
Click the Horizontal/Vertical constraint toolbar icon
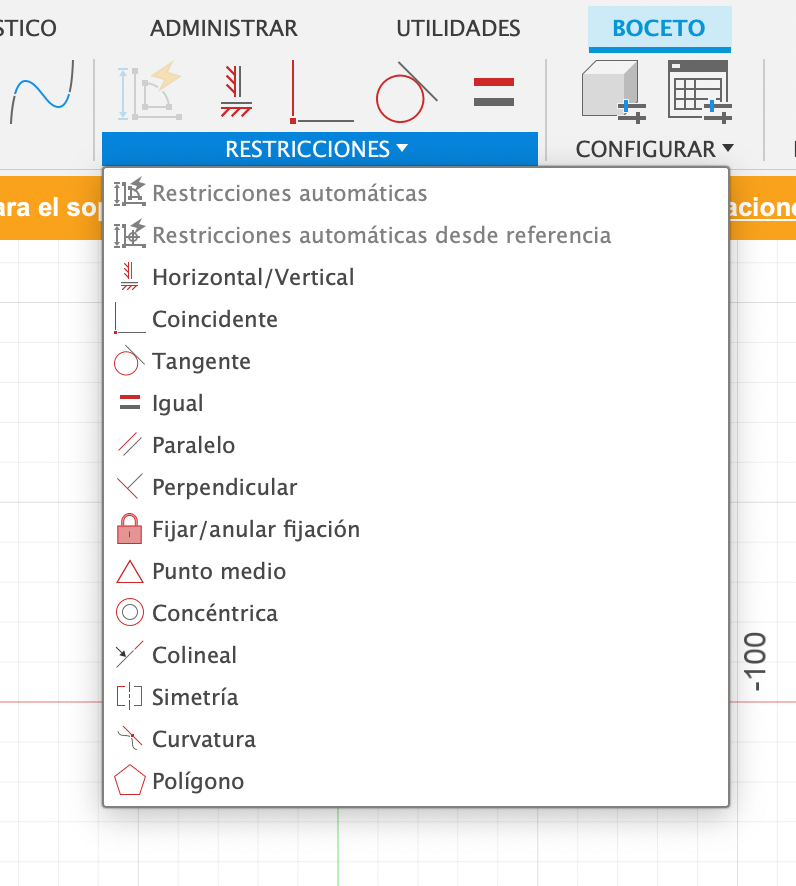point(236,92)
